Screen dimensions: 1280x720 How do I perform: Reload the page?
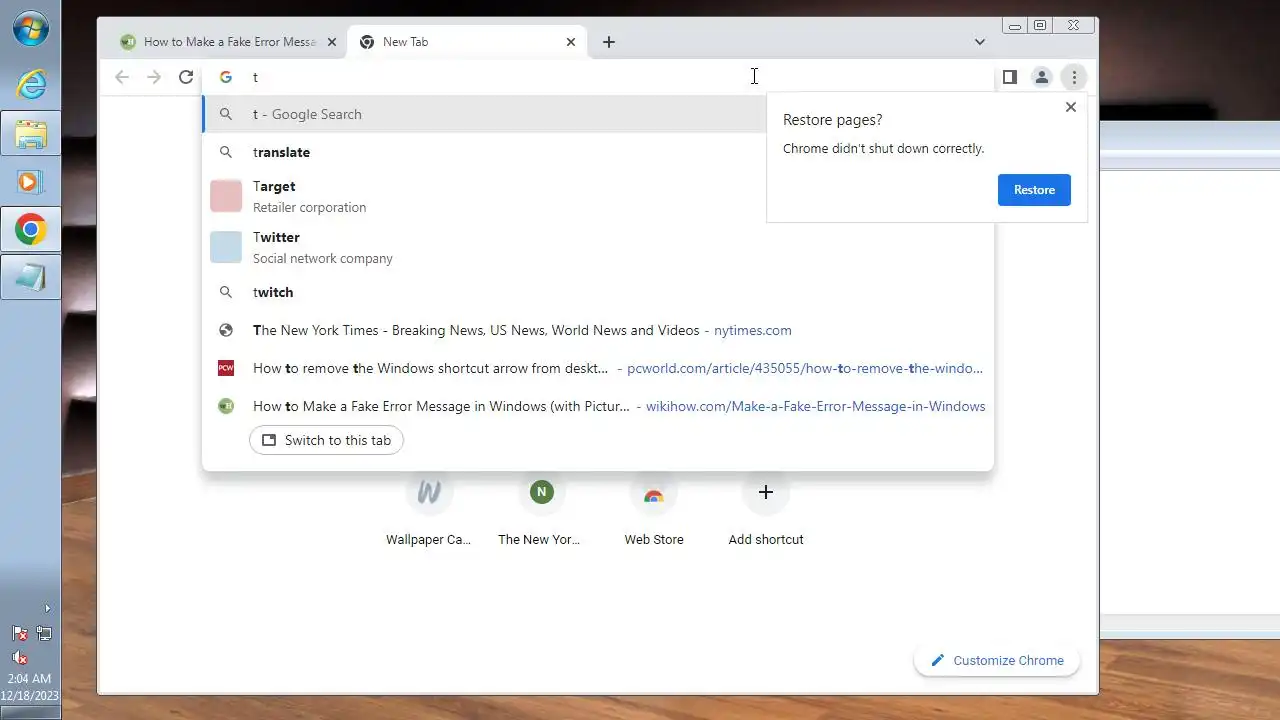point(186,77)
